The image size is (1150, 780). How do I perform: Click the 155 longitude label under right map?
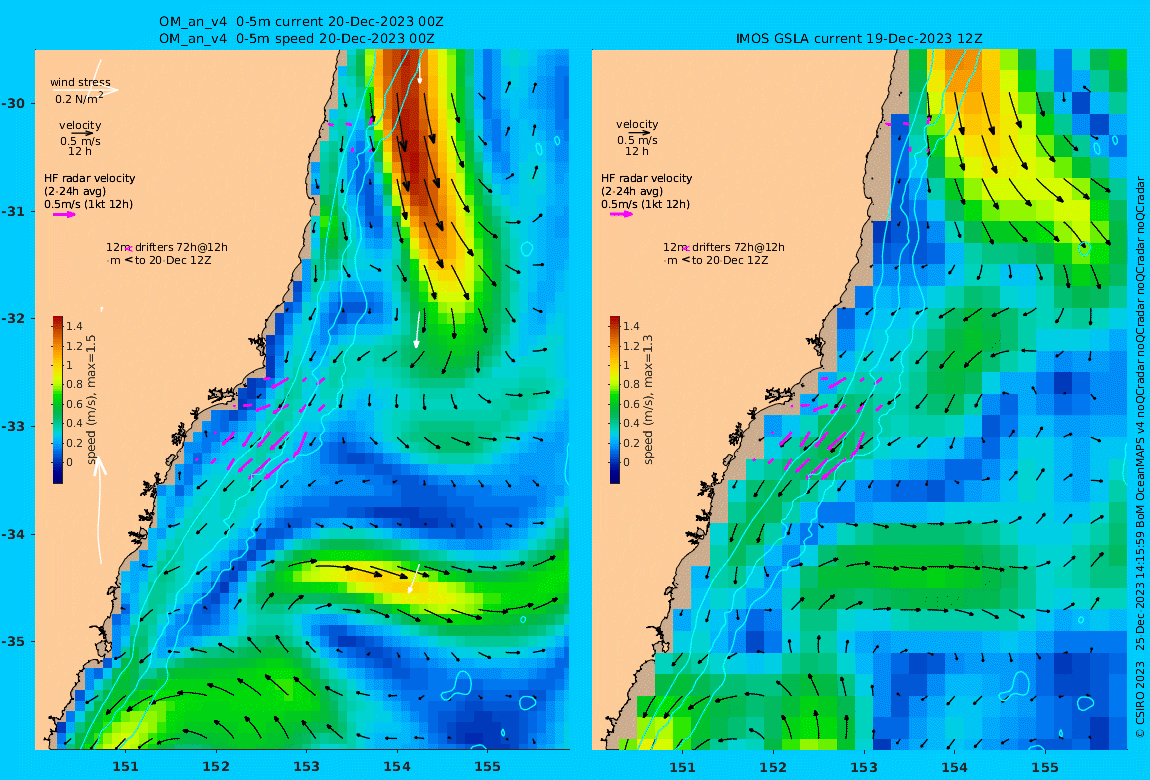tap(1045, 768)
